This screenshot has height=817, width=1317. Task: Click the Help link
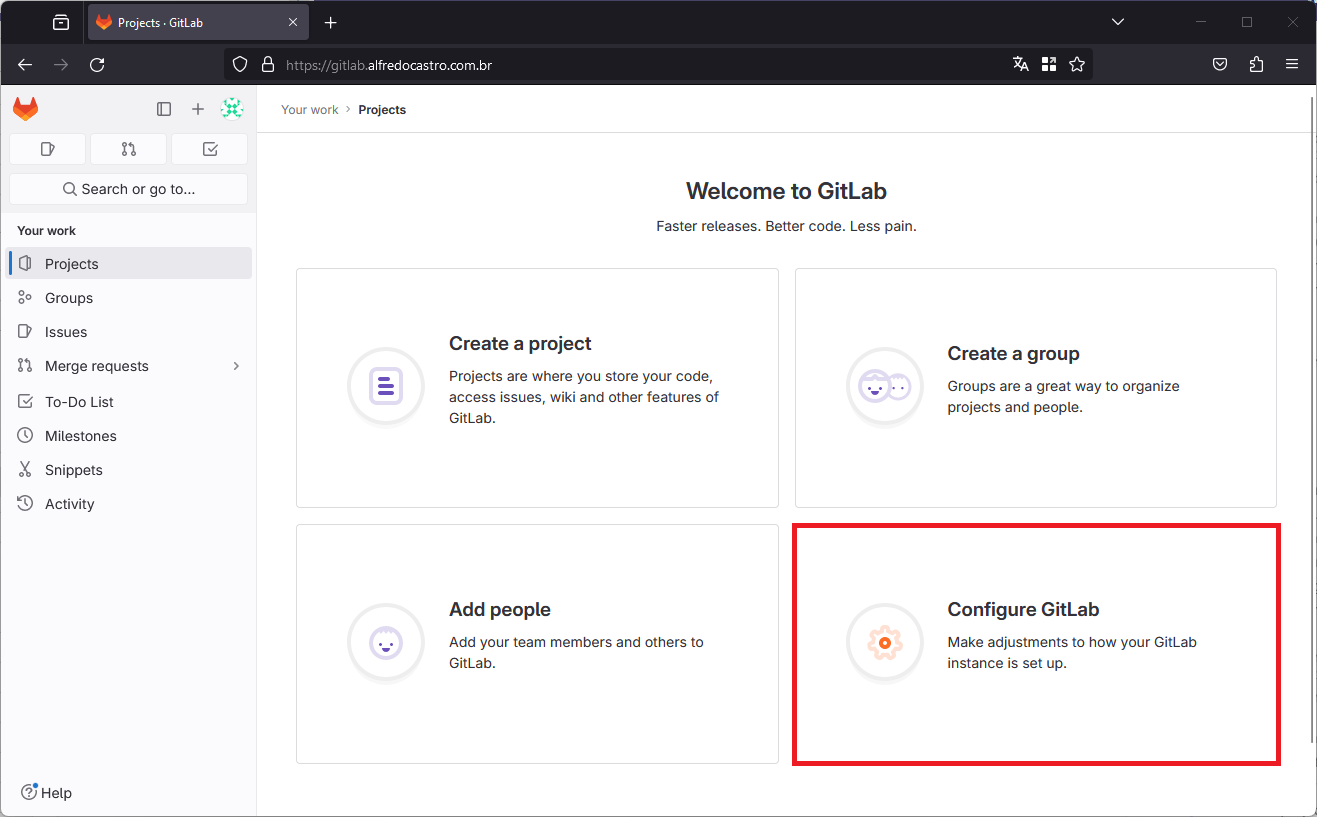[47, 793]
